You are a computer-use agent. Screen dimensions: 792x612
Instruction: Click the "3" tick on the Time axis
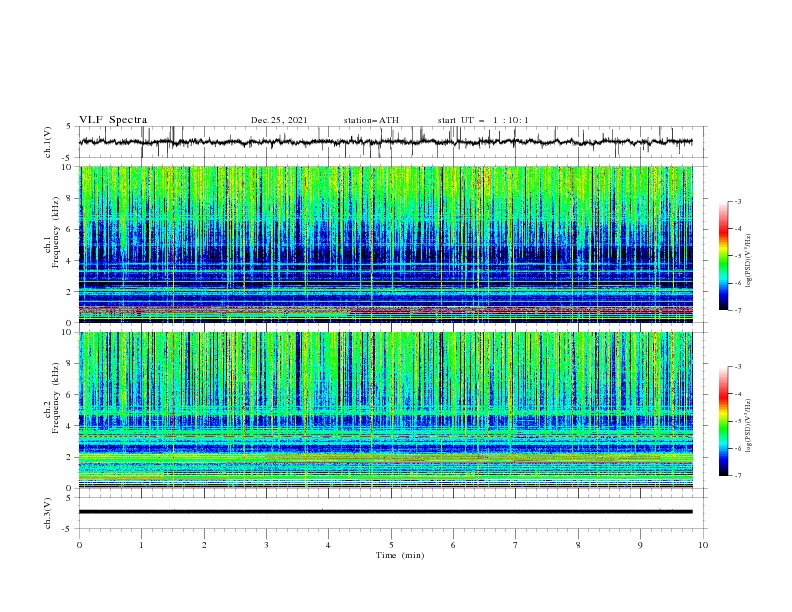pos(266,545)
